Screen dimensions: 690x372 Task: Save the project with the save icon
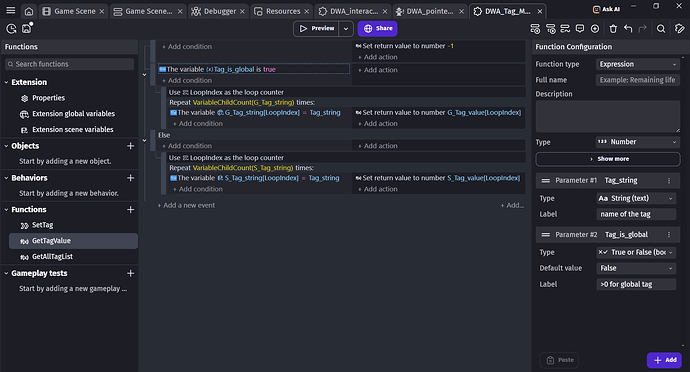[x=27, y=28]
